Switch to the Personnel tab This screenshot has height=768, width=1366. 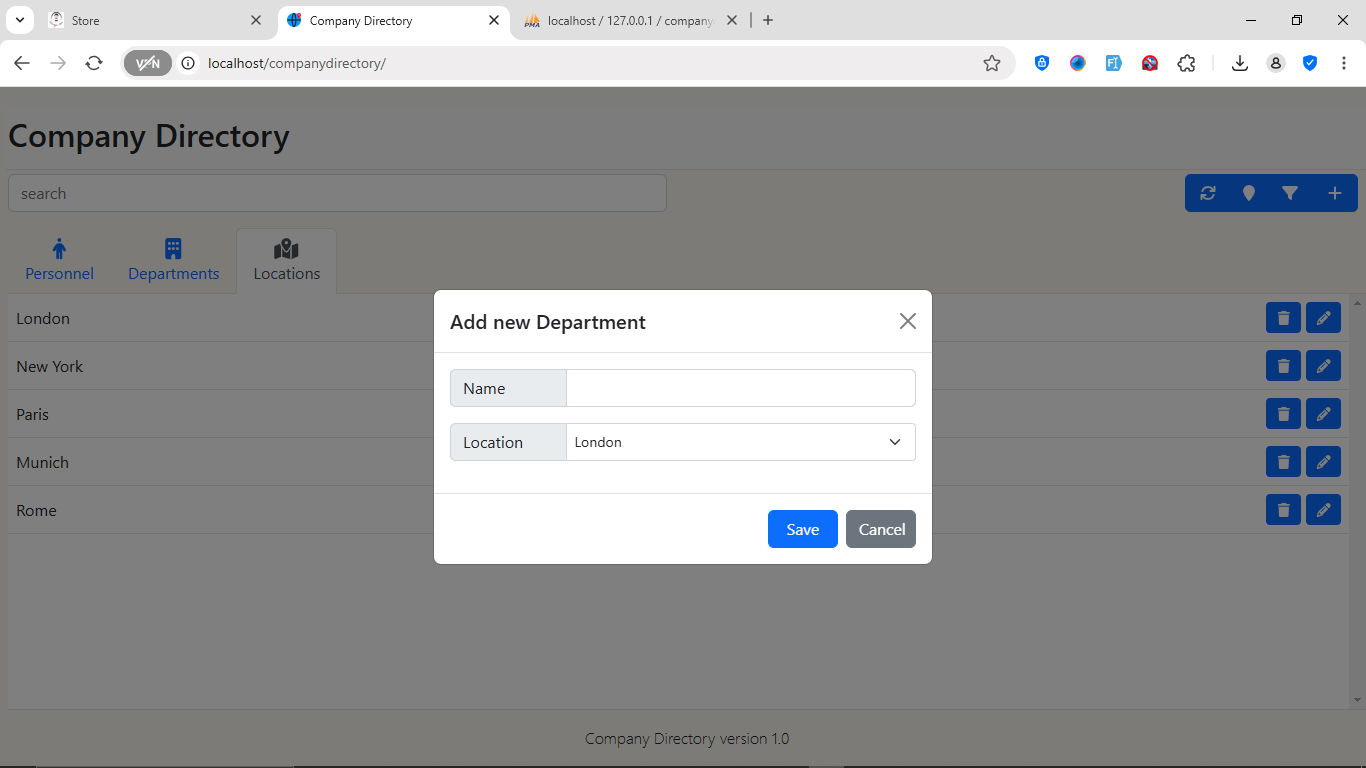pyautogui.click(x=60, y=260)
